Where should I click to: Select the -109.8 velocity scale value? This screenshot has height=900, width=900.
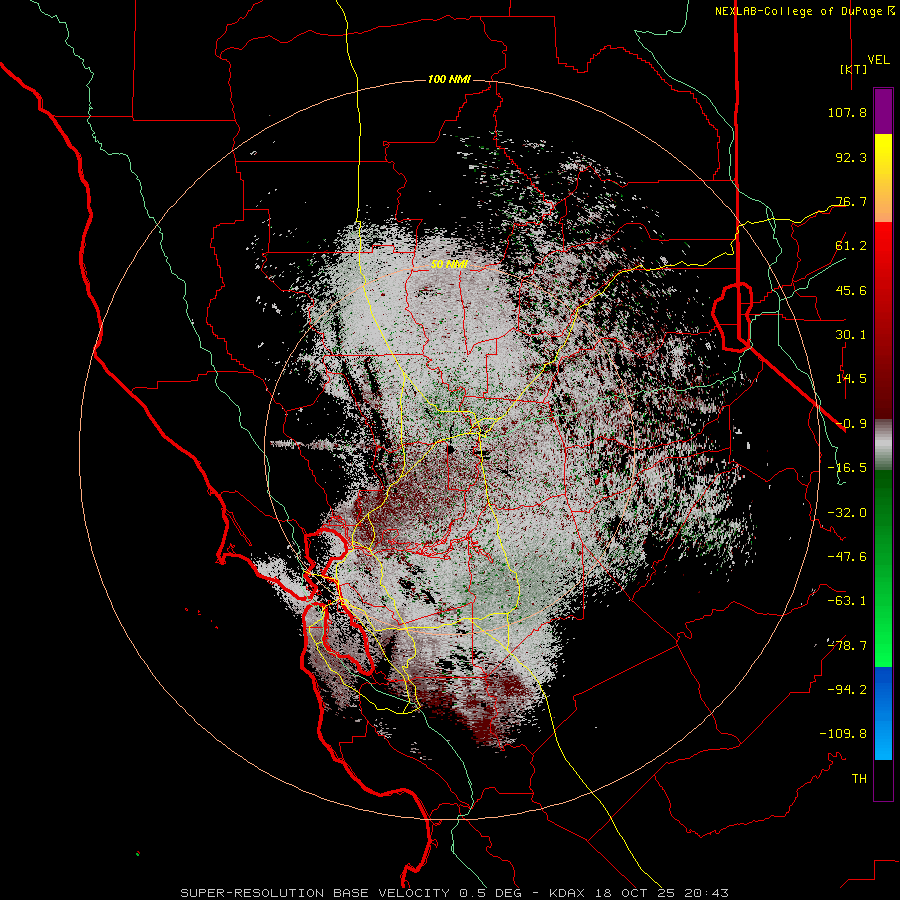click(x=844, y=734)
